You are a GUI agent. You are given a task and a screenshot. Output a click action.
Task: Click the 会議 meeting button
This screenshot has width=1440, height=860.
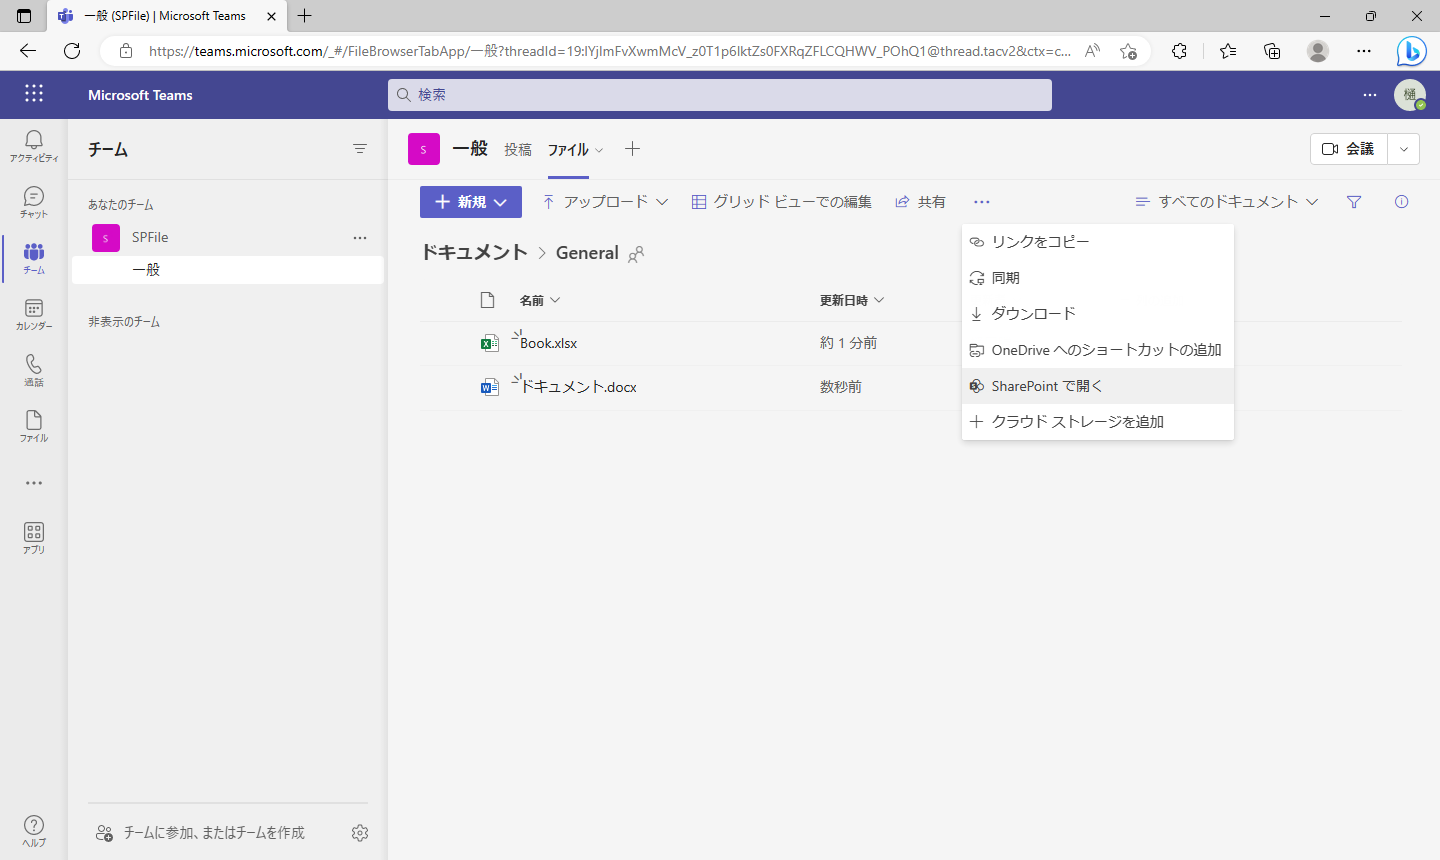point(1349,149)
